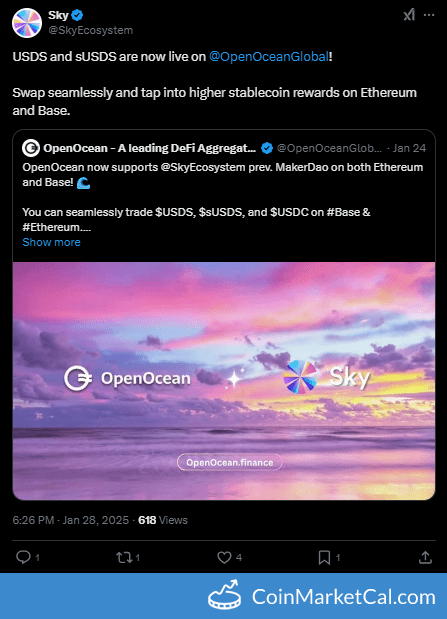Click the CoinMarketCal.com logo banner
The height and width of the screenshot is (619, 447).
click(322, 596)
